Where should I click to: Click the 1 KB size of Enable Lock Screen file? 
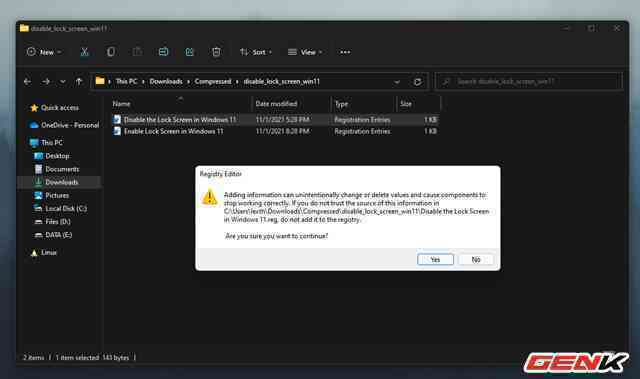point(430,131)
